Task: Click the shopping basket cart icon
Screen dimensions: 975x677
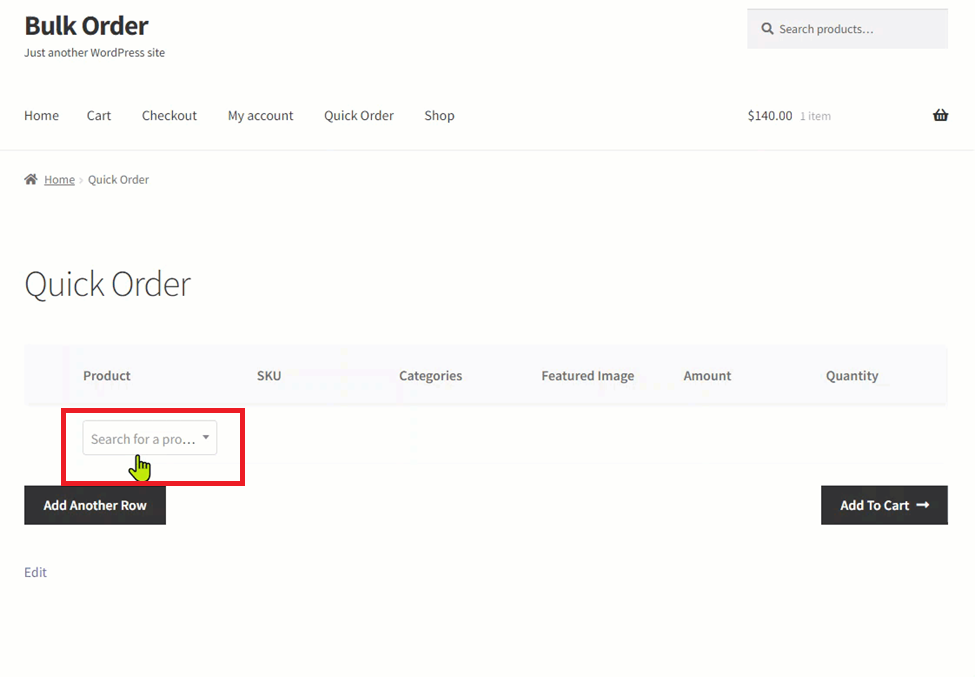Action: click(940, 115)
